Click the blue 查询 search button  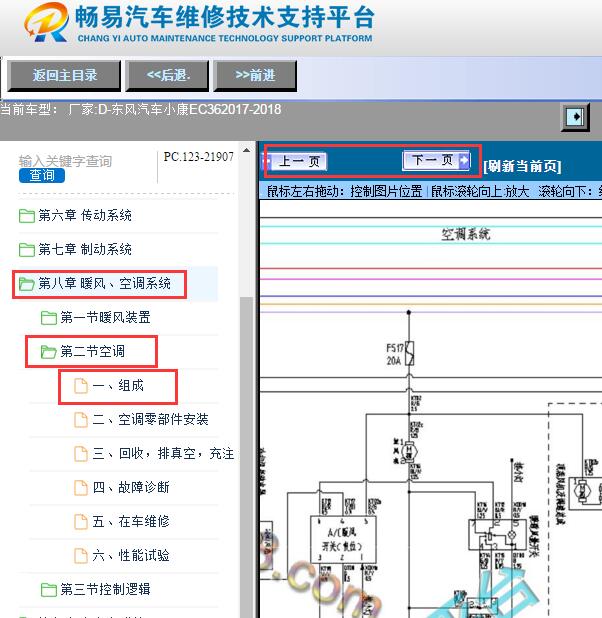(x=42, y=175)
